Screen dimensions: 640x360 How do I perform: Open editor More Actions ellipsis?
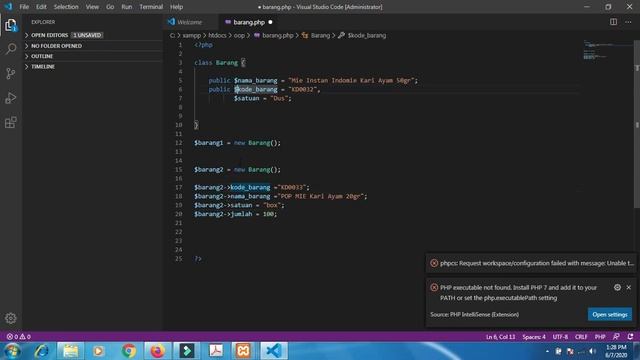[x=628, y=22]
